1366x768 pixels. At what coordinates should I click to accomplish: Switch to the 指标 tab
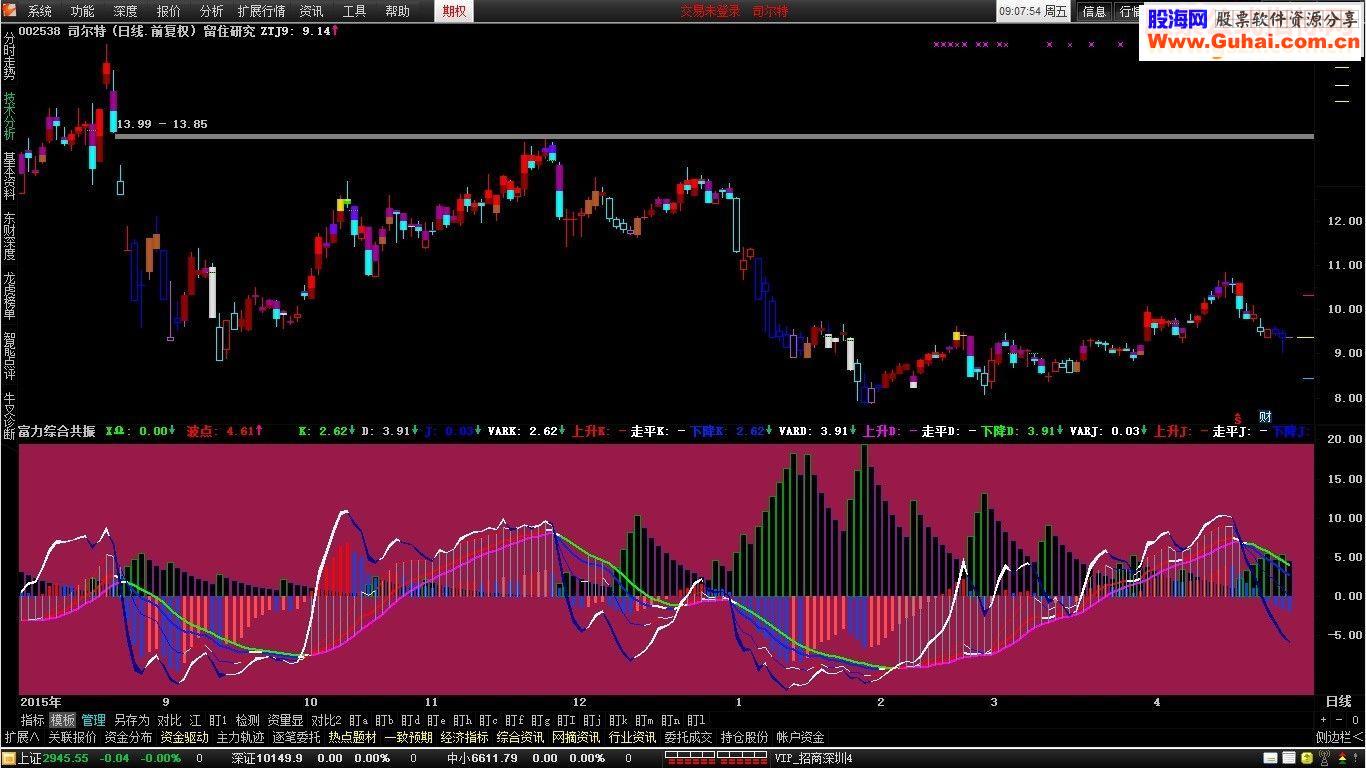pos(33,720)
